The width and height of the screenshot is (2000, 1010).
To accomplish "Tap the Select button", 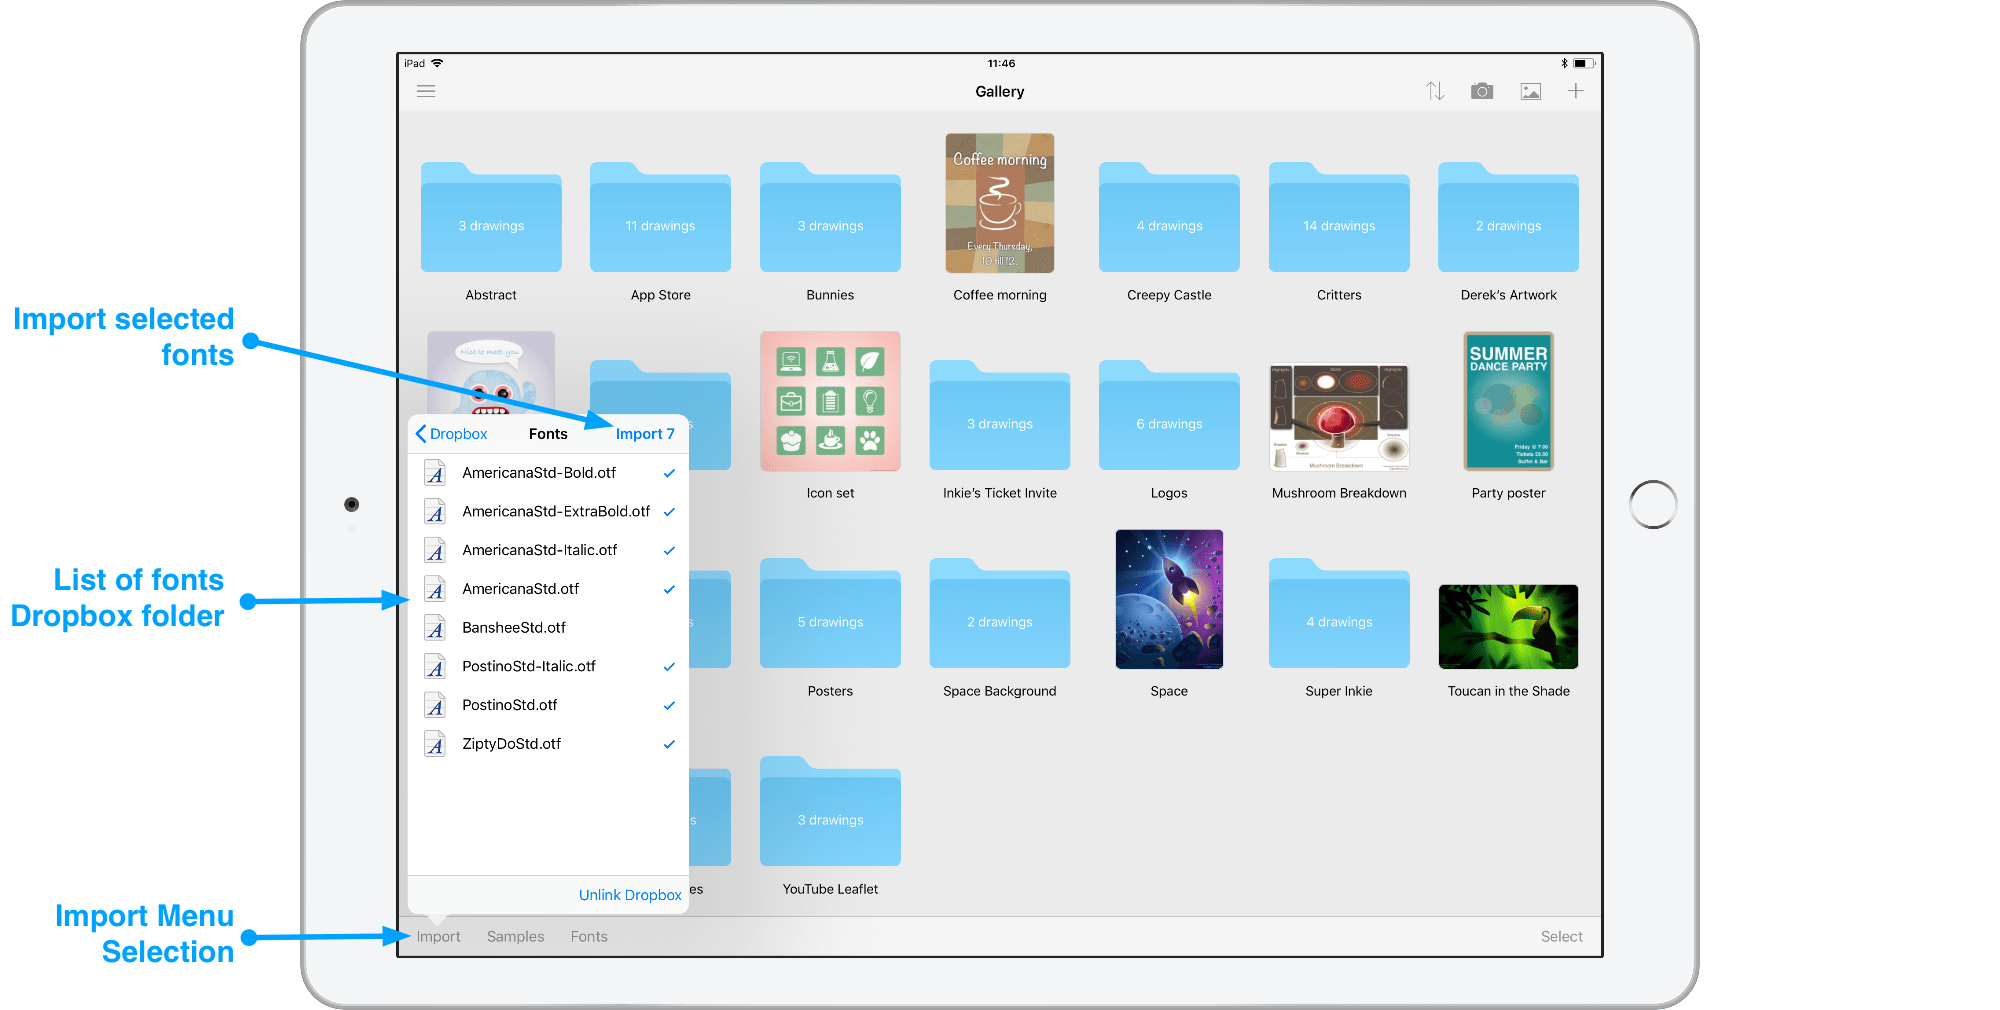I will (x=1561, y=937).
